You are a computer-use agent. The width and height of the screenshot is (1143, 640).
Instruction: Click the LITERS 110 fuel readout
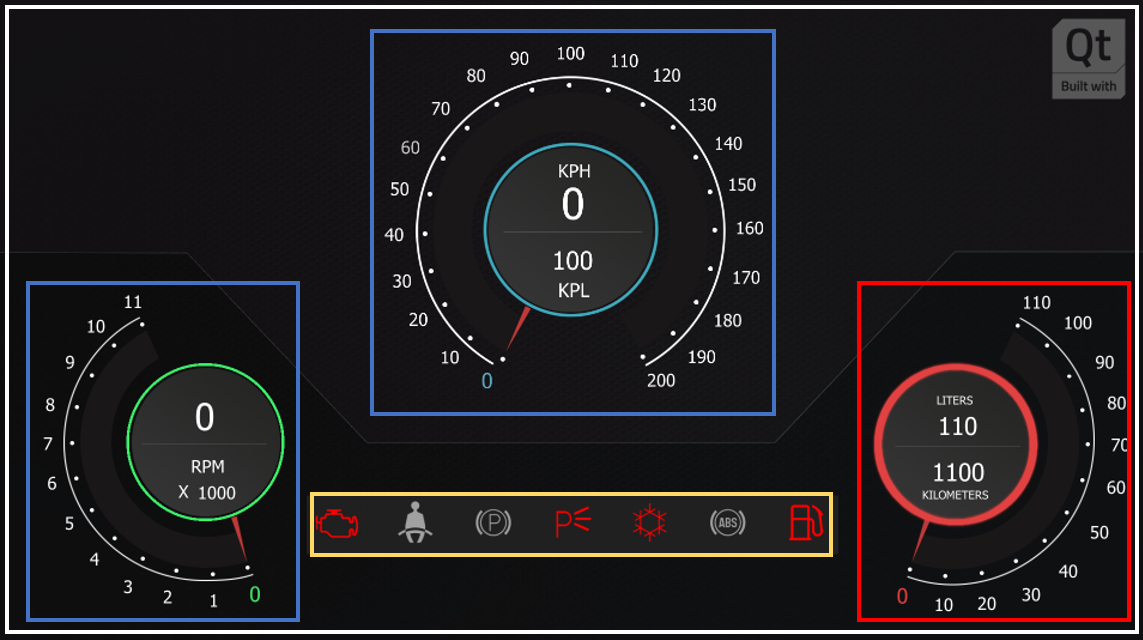click(956, 417)
